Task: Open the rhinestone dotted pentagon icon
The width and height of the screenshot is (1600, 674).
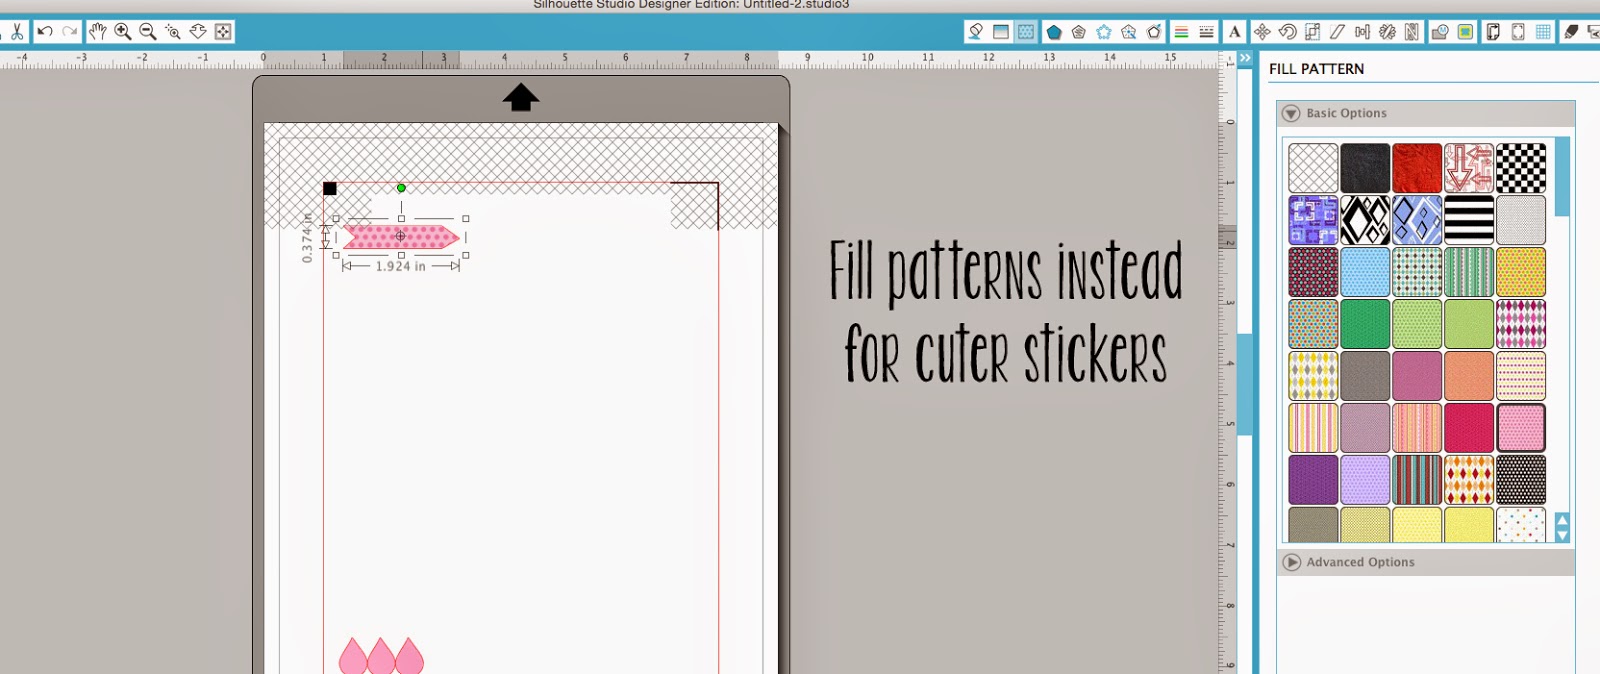Action: [x=1104, y=32]
